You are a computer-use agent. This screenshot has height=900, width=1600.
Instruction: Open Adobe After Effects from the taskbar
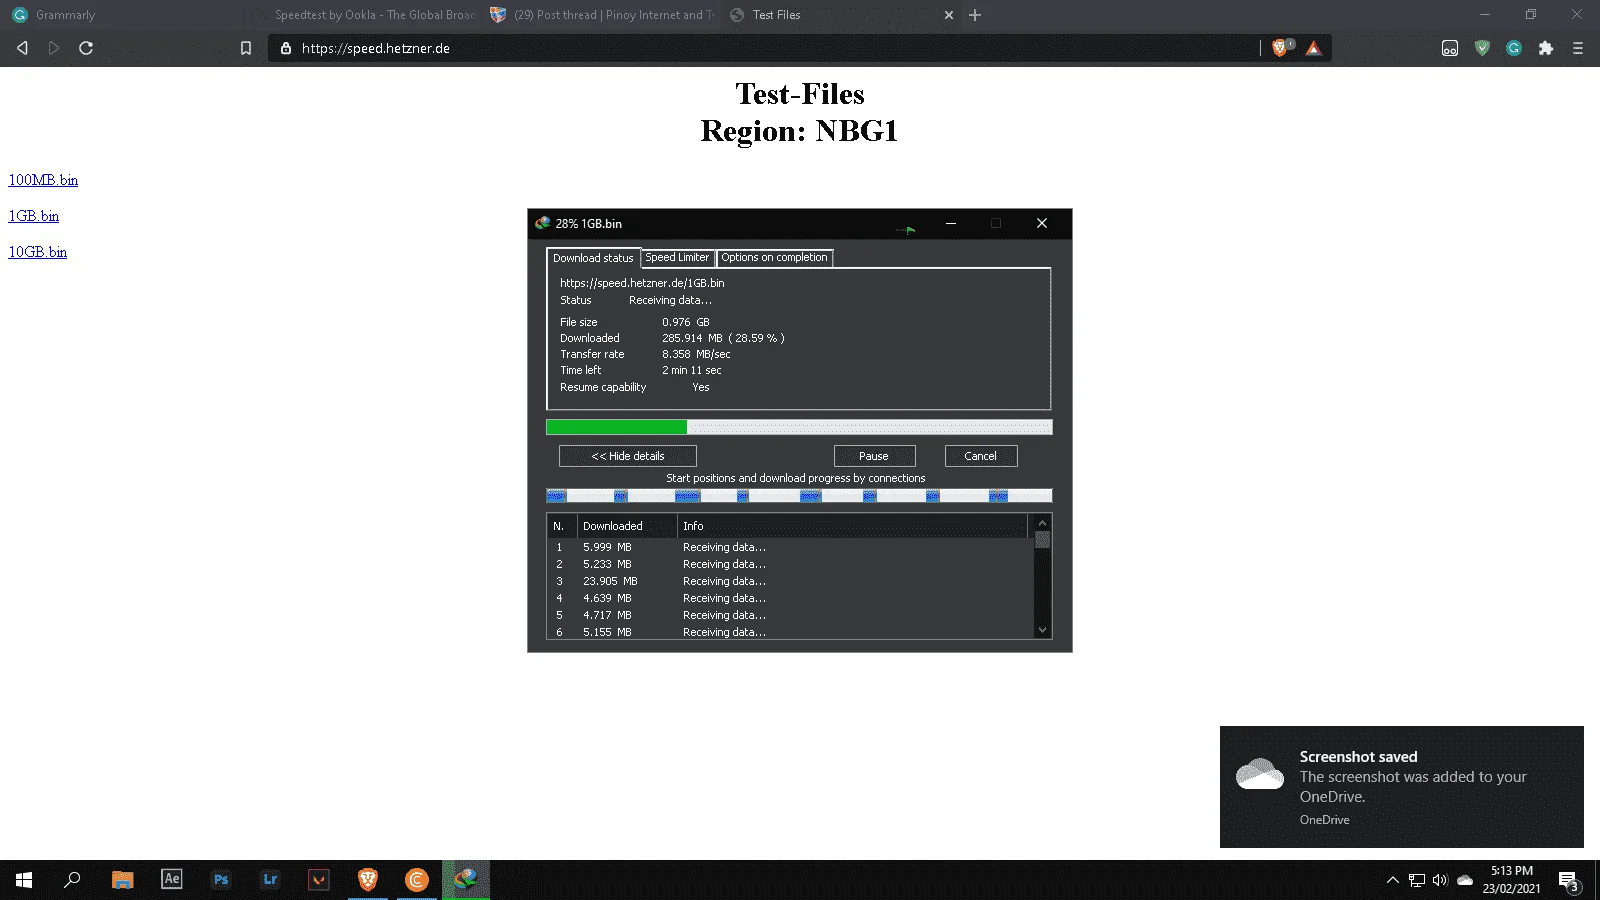click(171, 880)
